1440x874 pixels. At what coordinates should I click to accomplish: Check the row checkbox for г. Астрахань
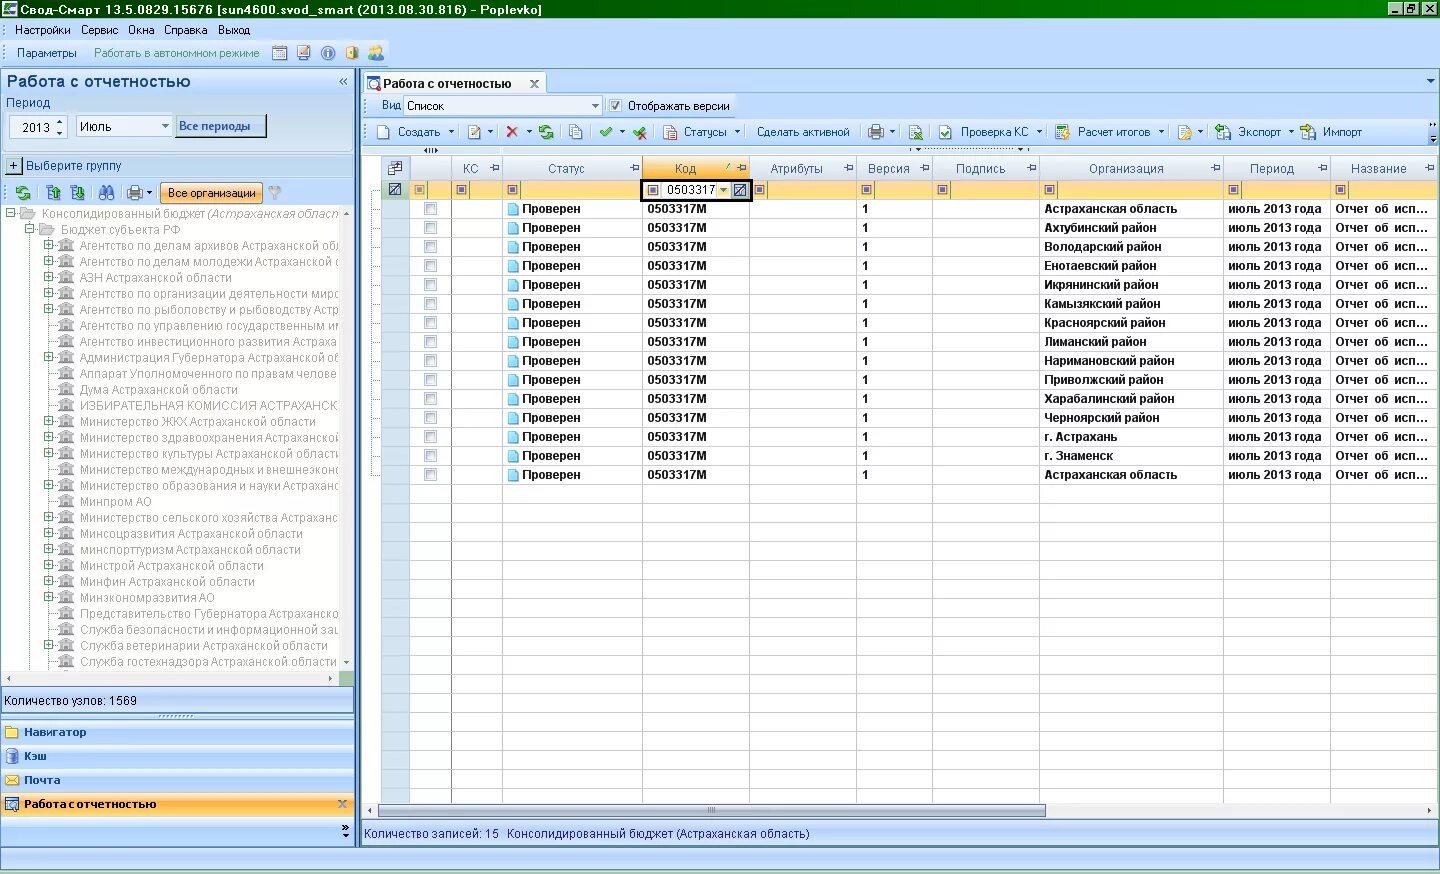[430, 437]
